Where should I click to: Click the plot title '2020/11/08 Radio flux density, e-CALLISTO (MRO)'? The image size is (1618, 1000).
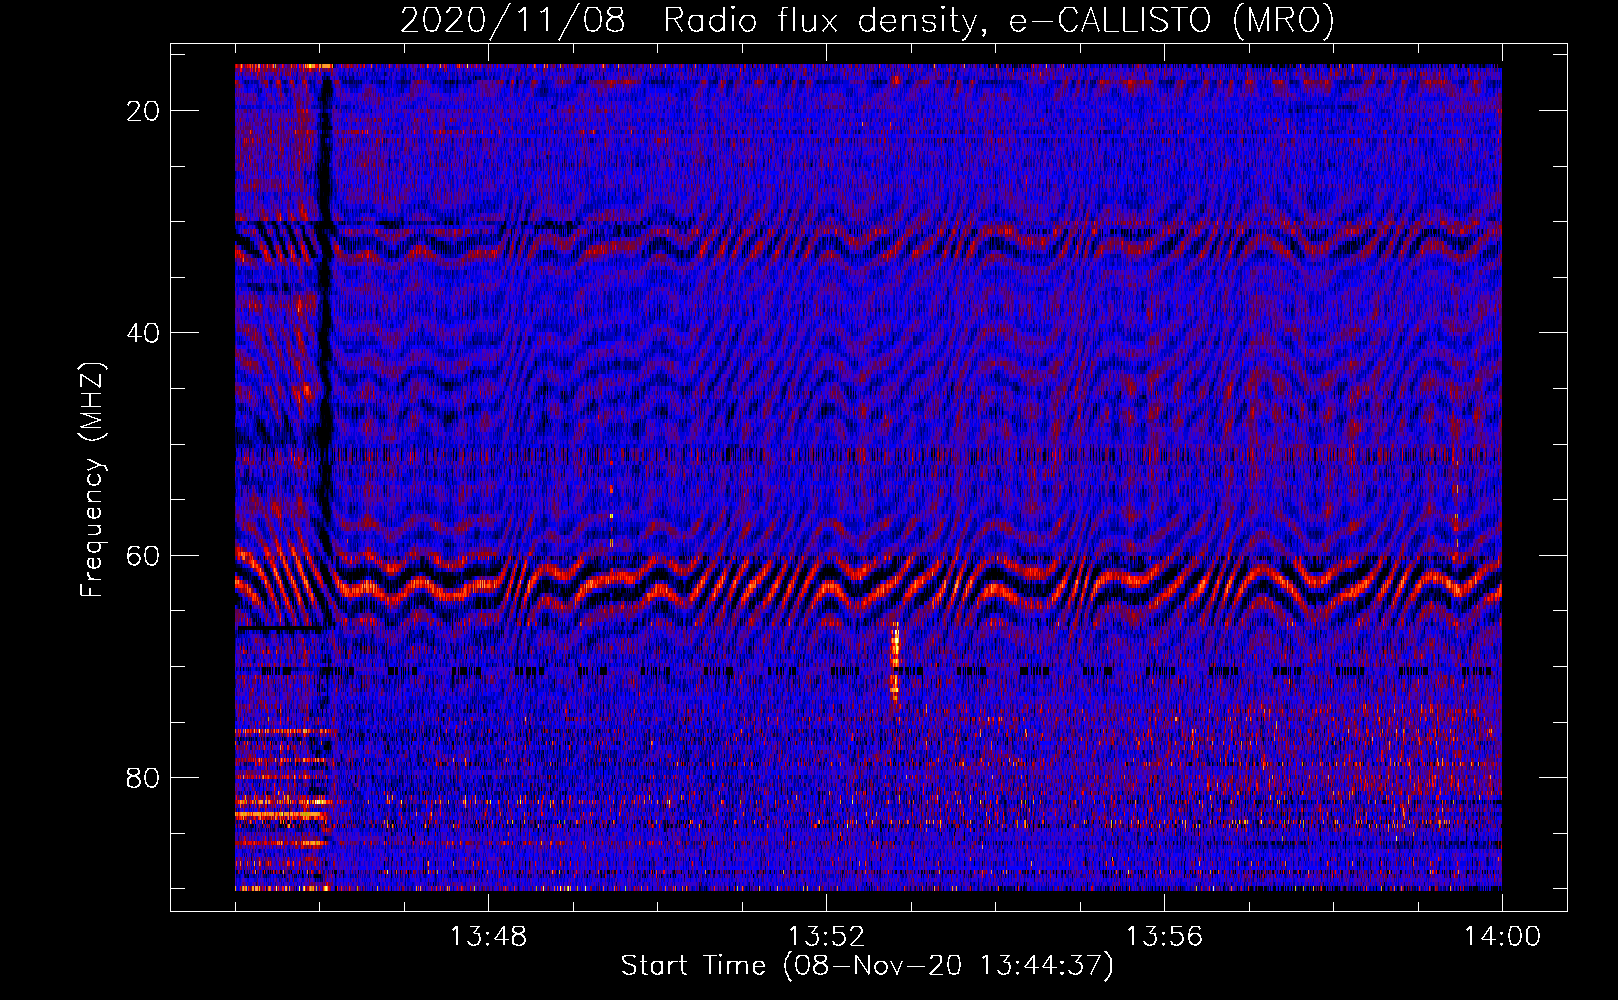(867, 20)
